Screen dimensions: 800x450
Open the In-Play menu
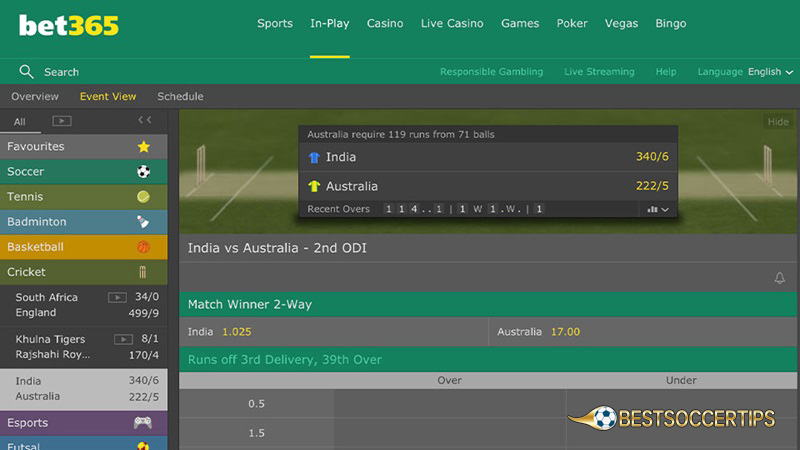tap(330, 23)
